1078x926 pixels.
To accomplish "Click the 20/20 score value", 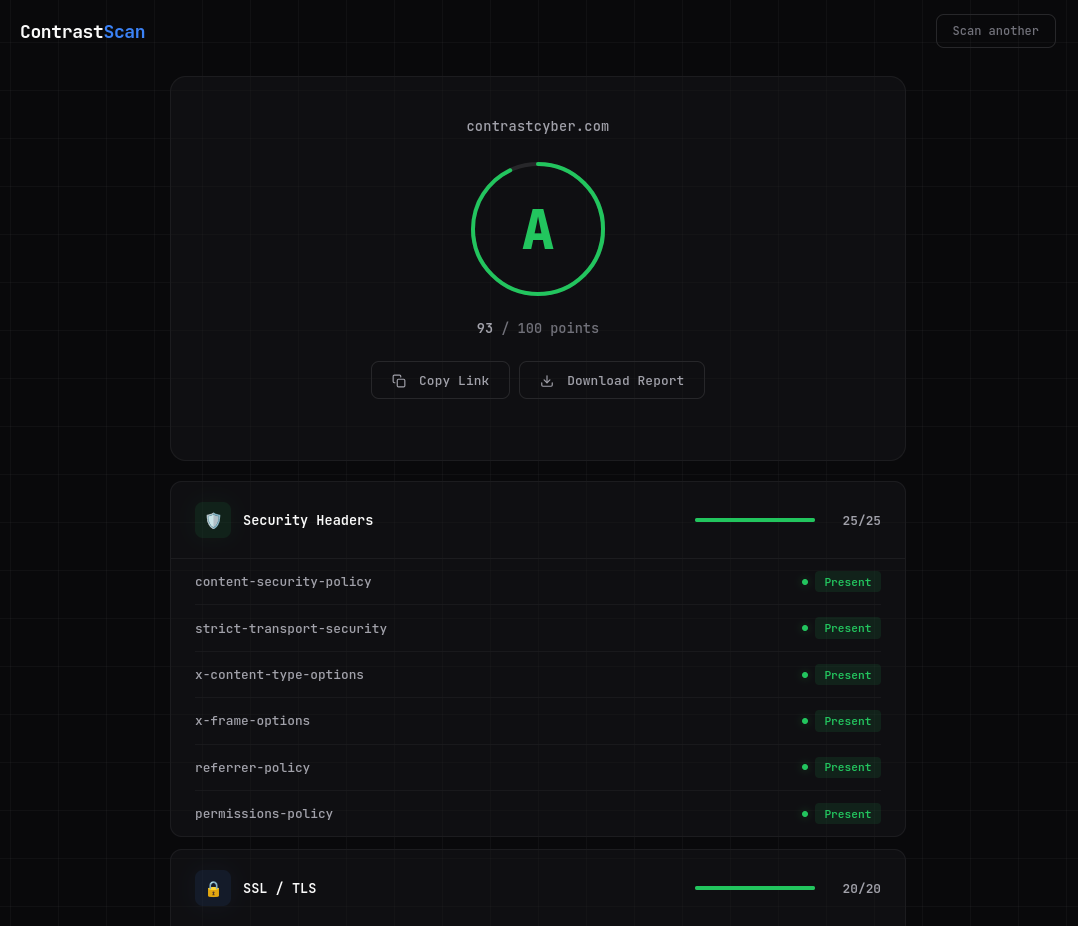I will pyautogui.click(x=861, y=889).
